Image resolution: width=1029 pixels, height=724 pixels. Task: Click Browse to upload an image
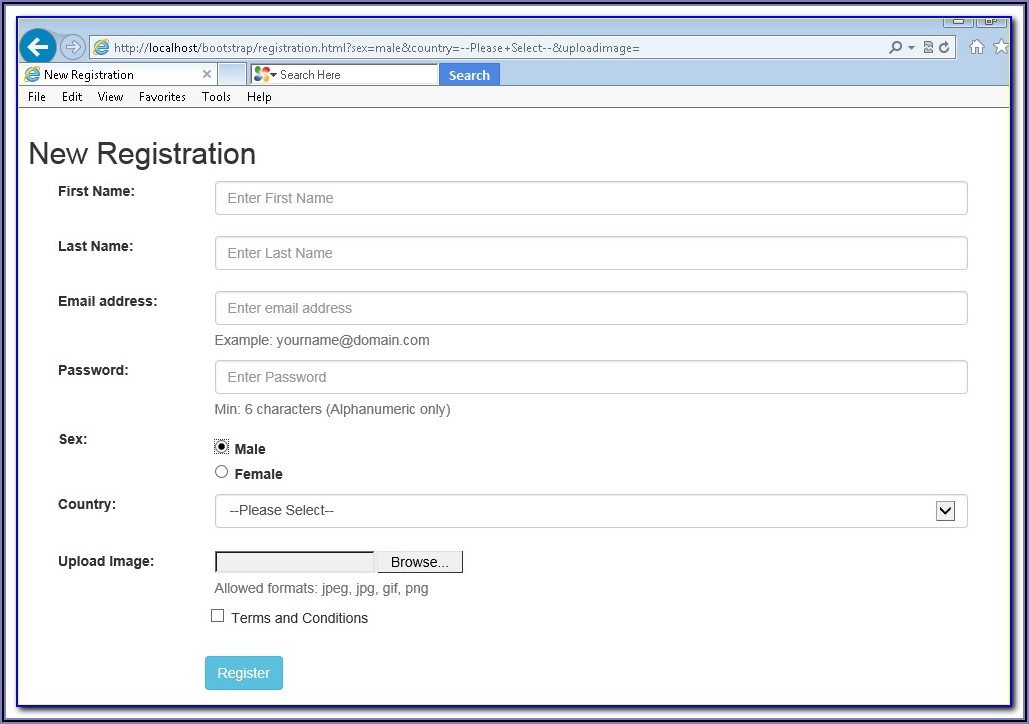[x=419, y=562]
